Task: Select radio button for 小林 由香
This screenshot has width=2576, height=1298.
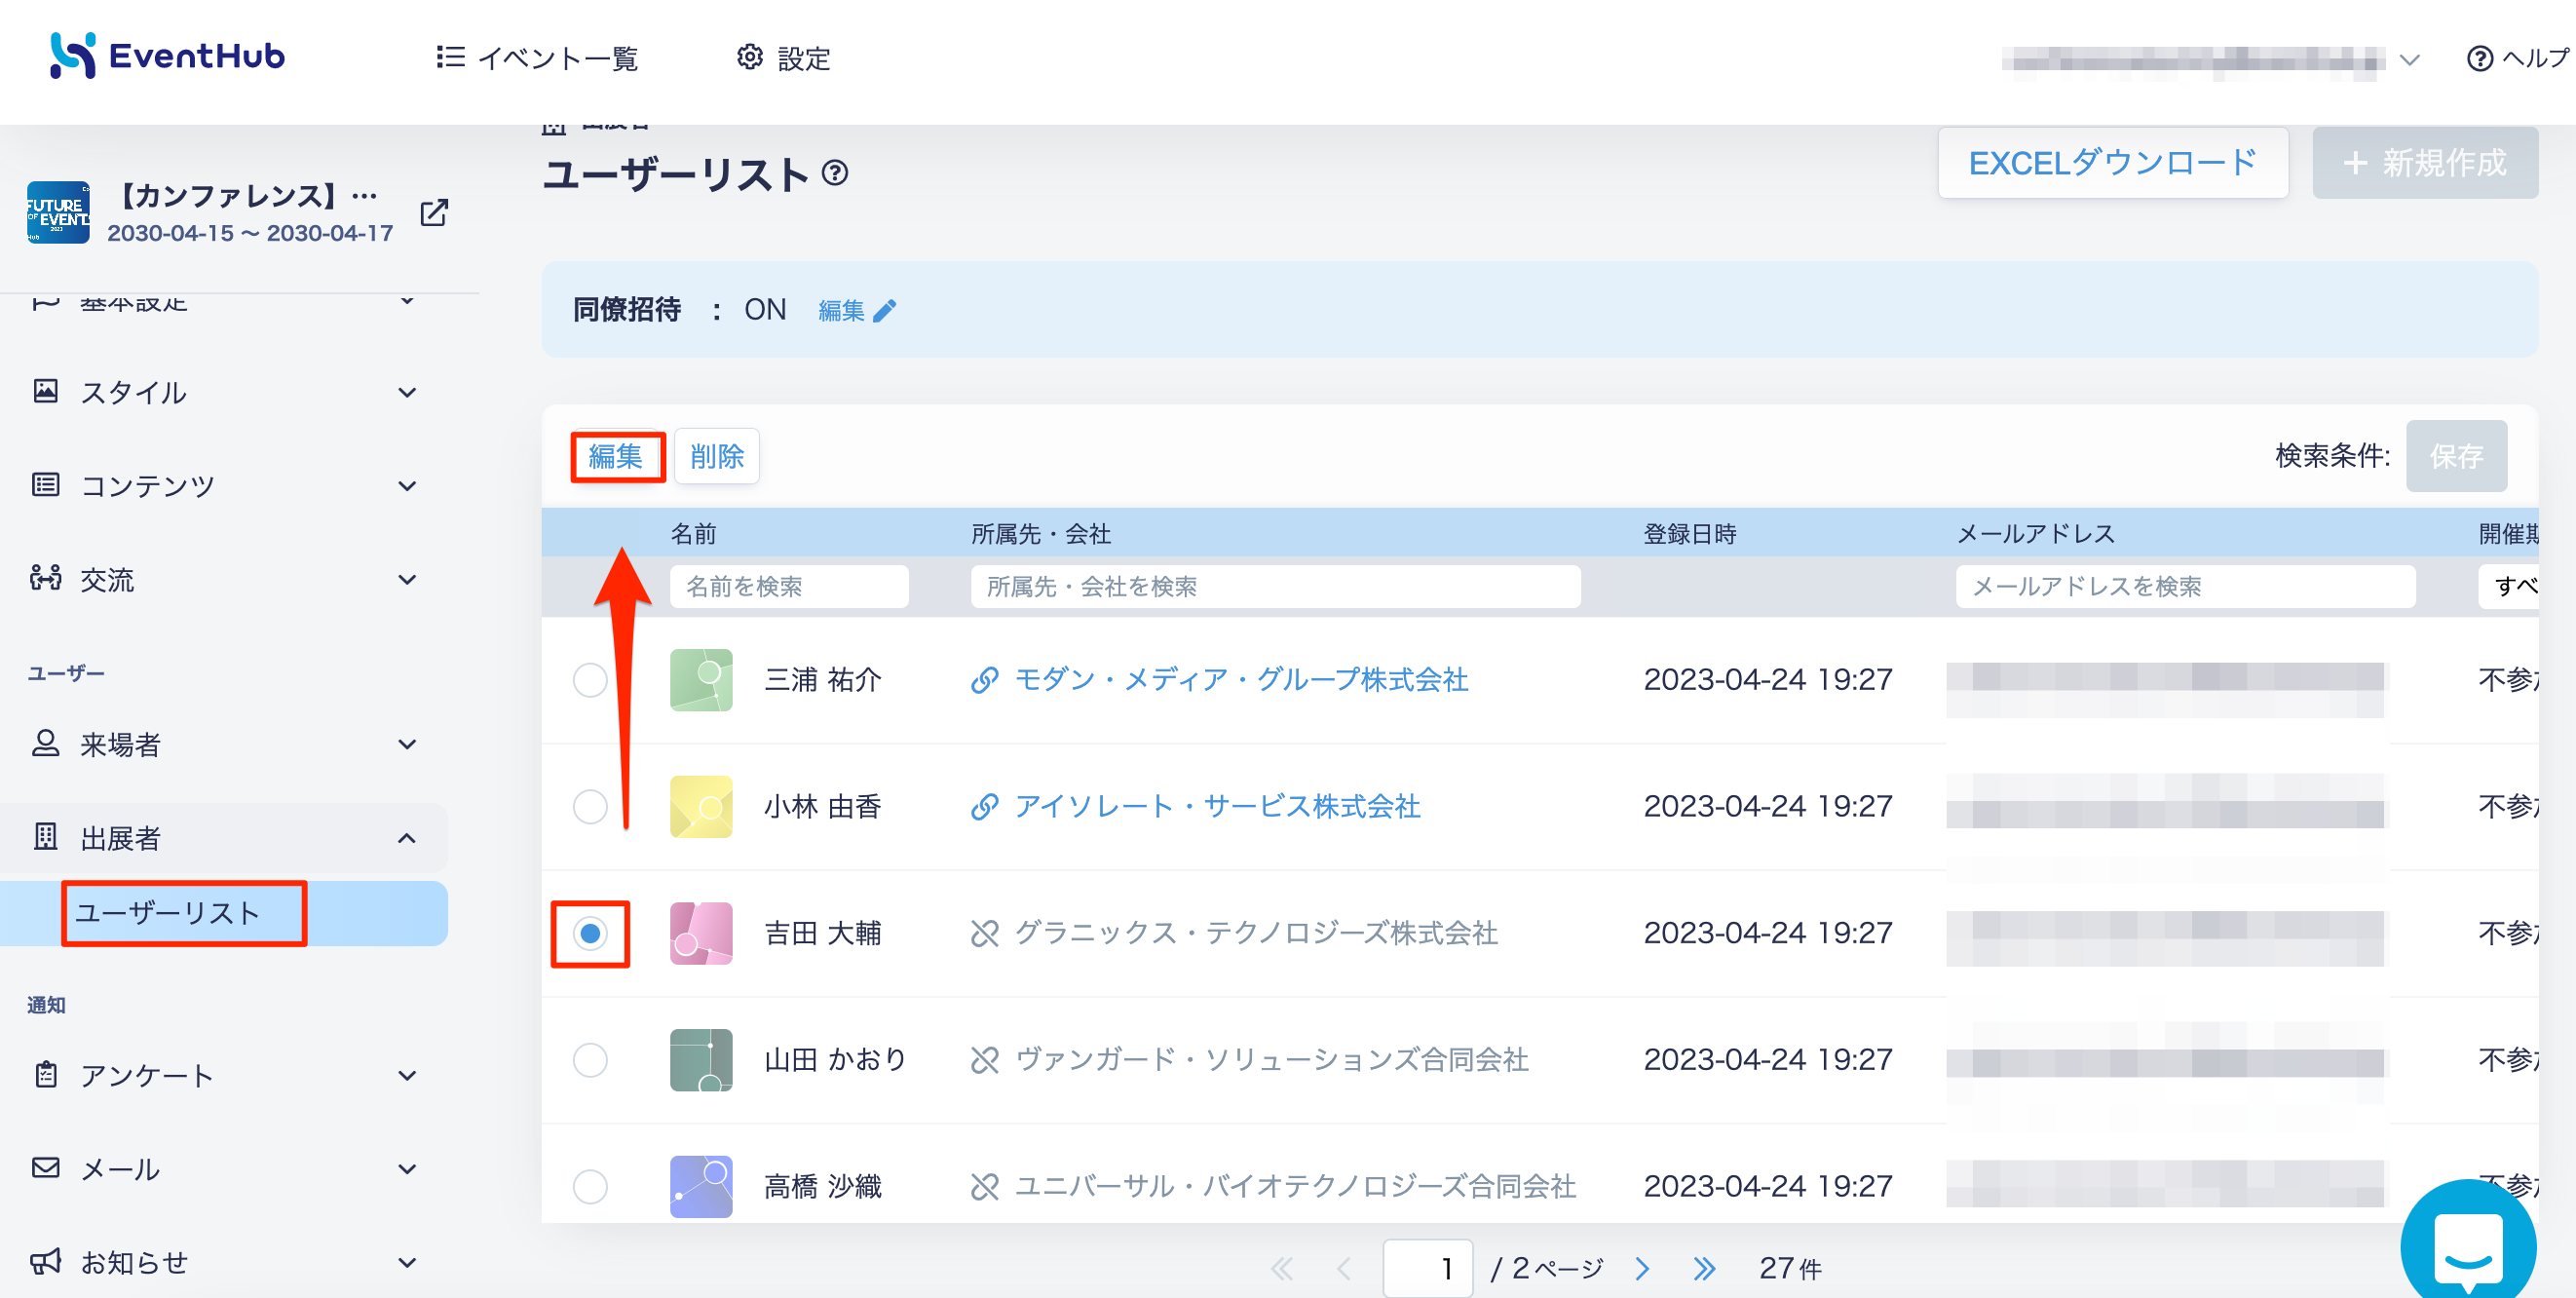Action: 590,806
